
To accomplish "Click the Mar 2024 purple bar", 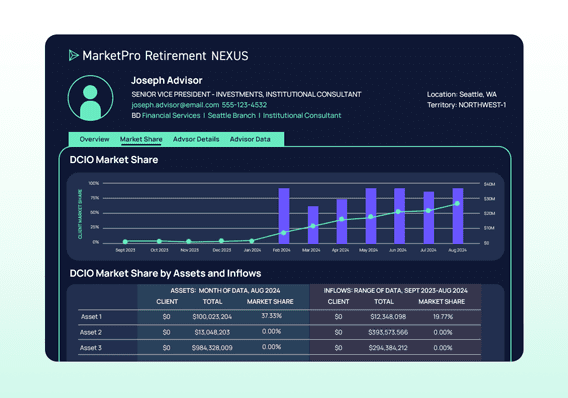I will coord(313,225).
